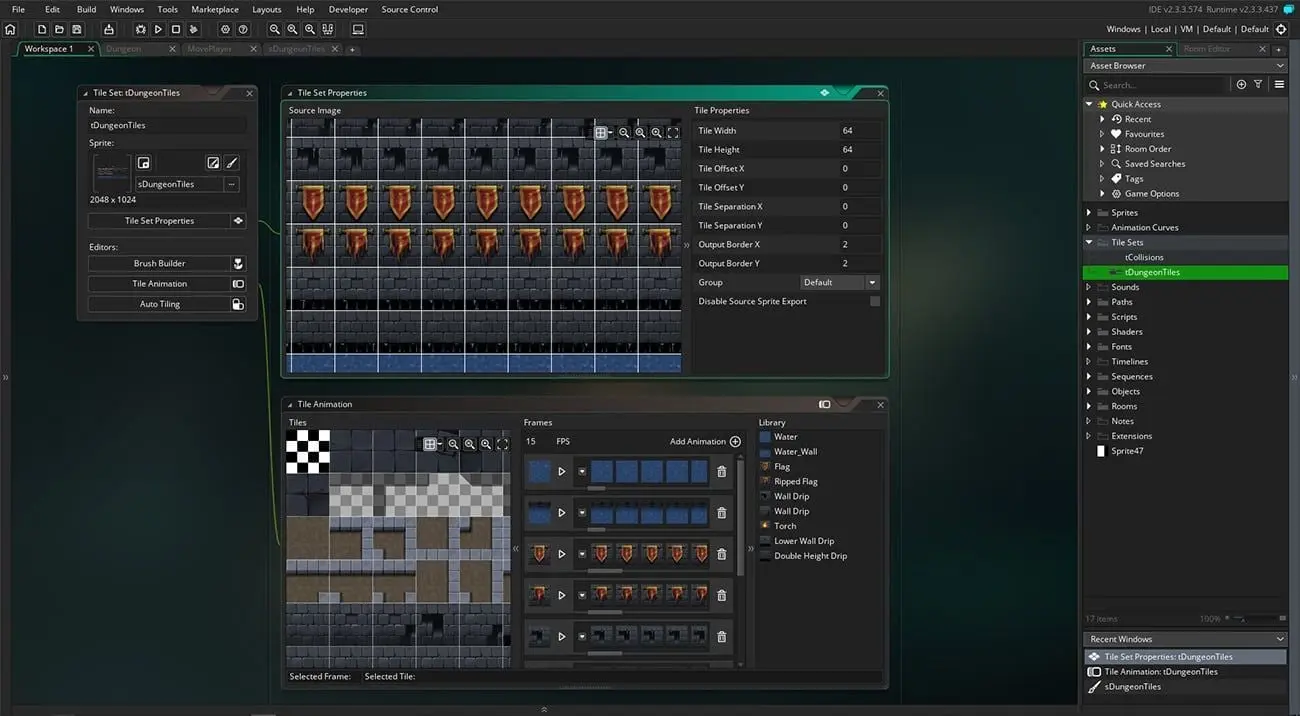Click new sprite icon beside thumbnail
Screen dimensions: 1300x716
tap(144, 163)
